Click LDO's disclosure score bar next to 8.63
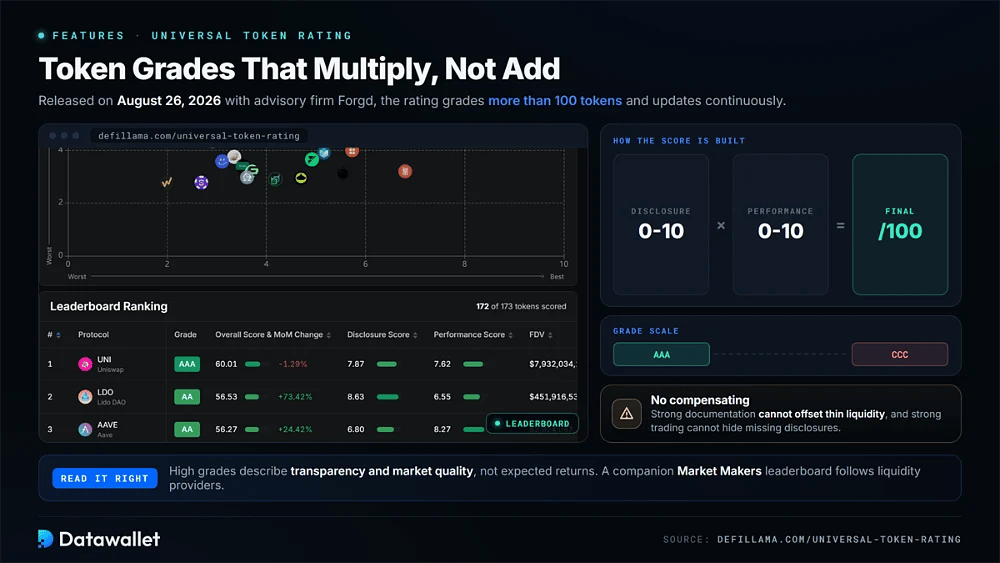1000x563 pixels. coord(387,397)
